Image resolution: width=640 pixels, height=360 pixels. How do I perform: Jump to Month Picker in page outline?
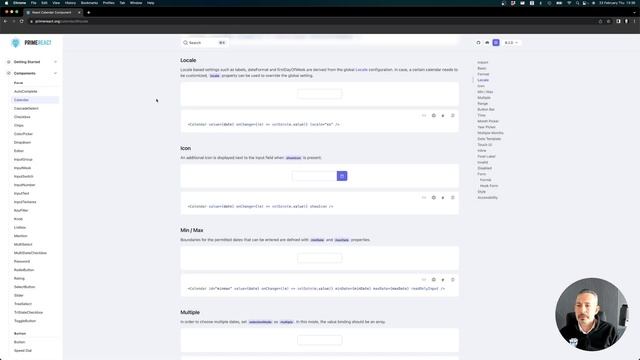click(488, 121)
